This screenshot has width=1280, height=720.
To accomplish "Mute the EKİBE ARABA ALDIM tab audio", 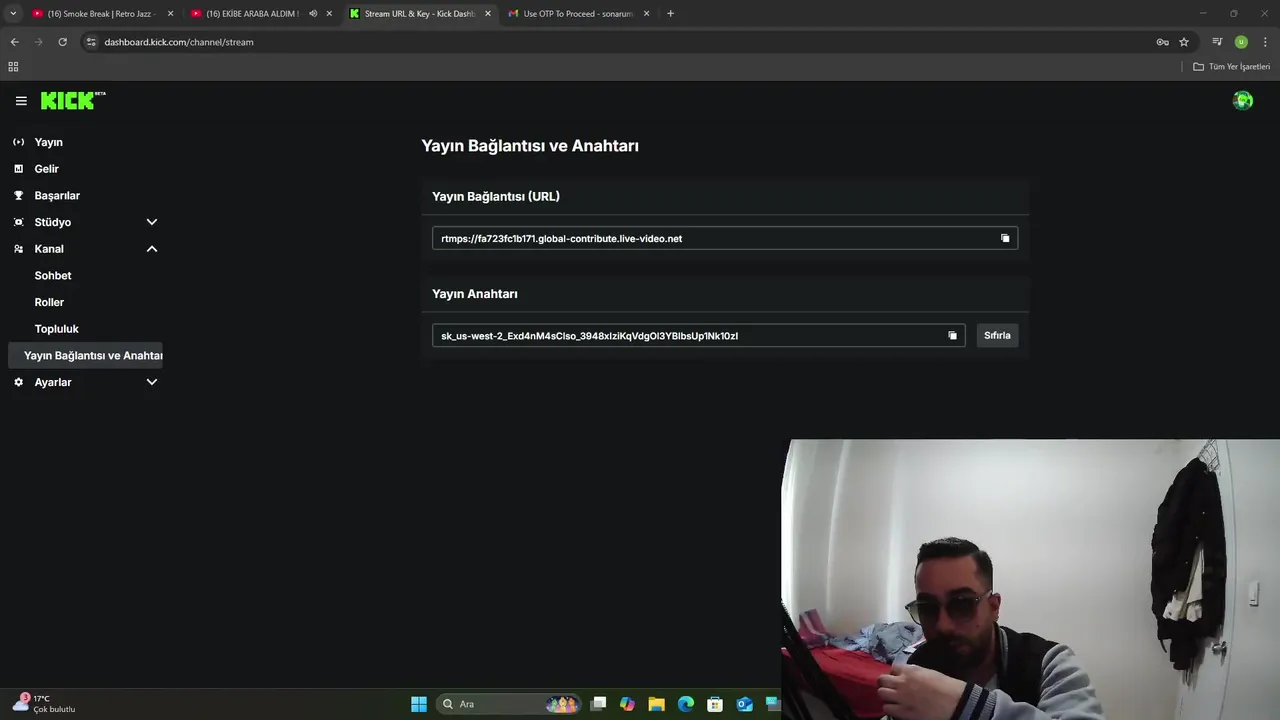I will point(313,14).
